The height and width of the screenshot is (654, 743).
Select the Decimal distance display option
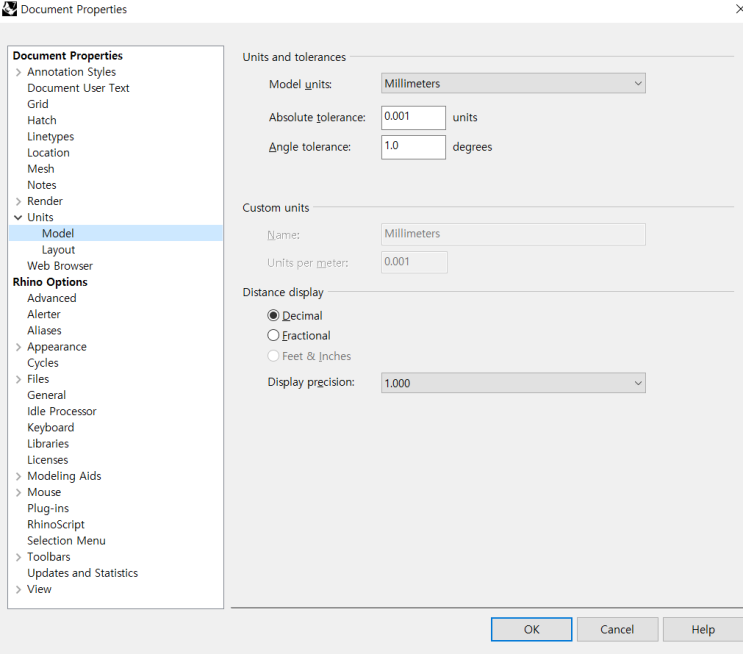pyautogui.click(x=274, y=316)
